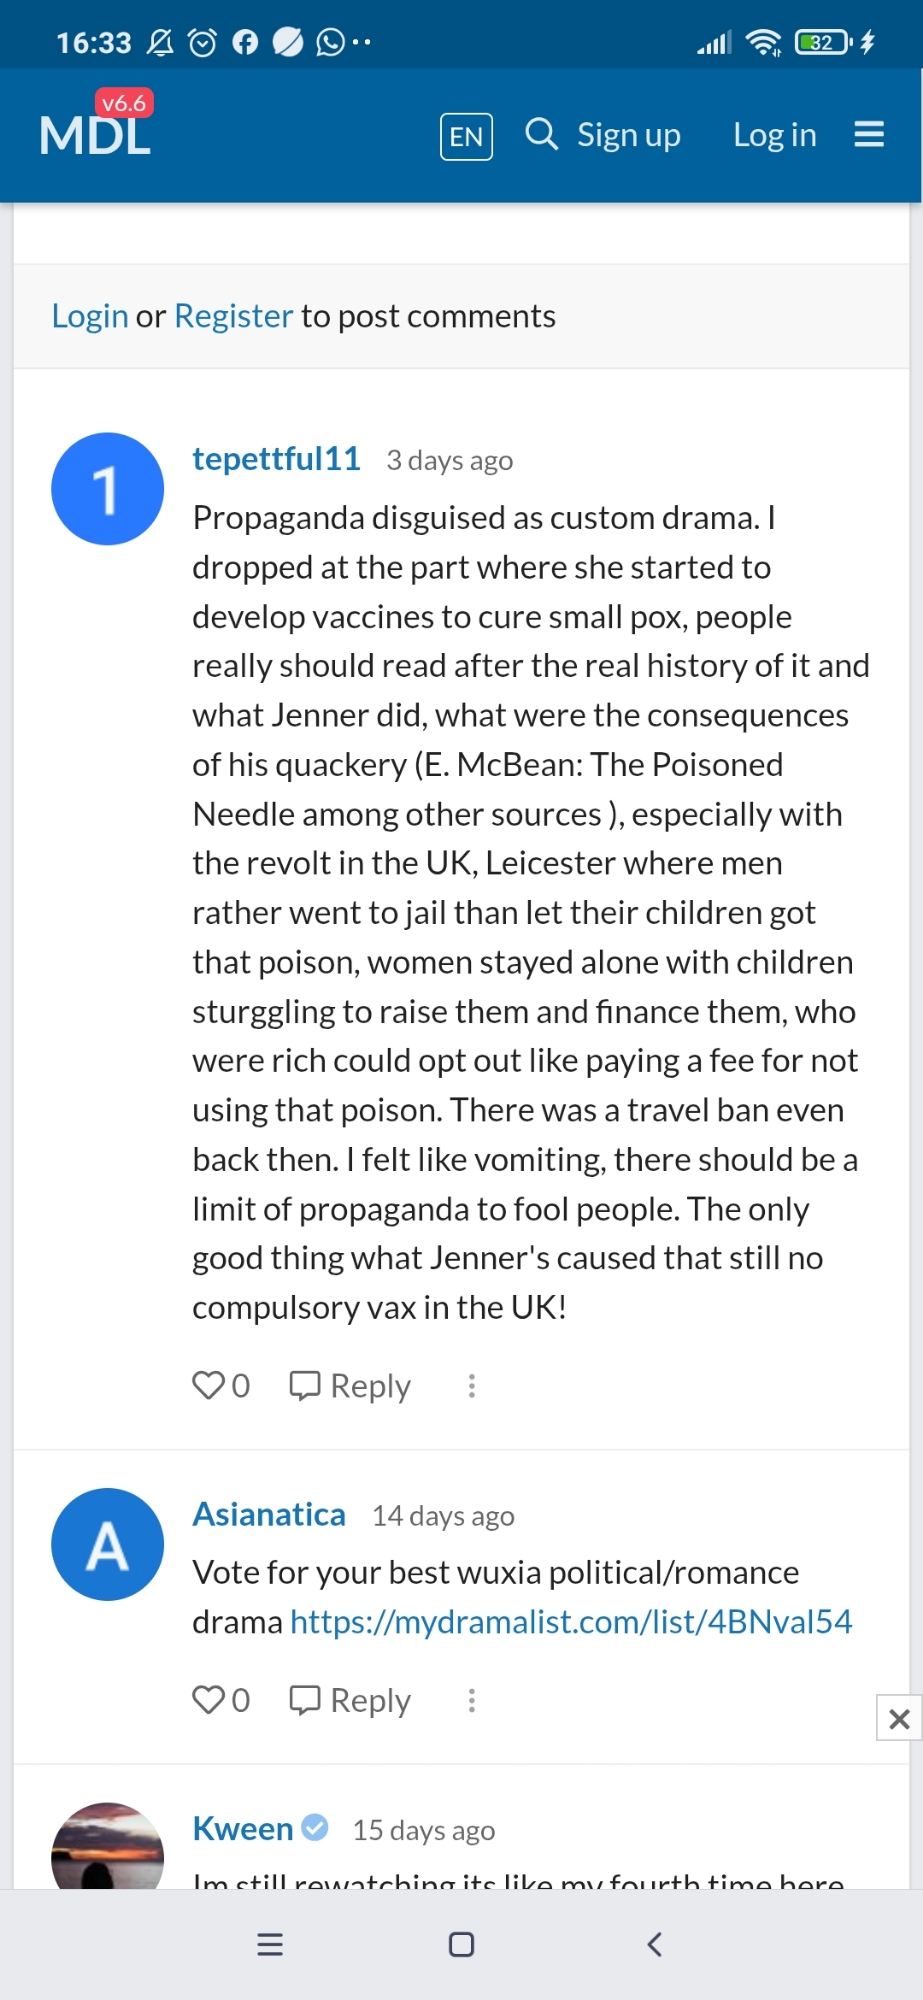
Task: Open more options on tepettful11's comment
Action: click(x=472, y=1386)
